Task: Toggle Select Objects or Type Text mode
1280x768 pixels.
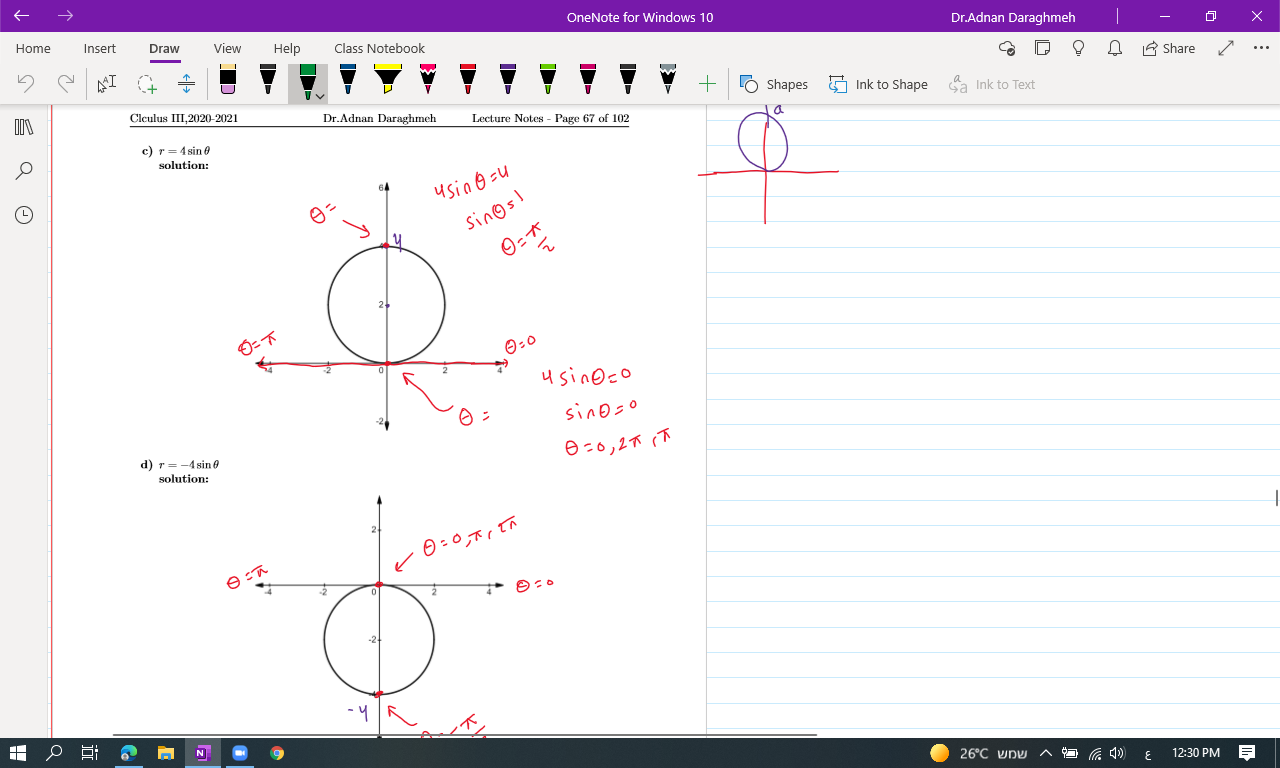Action: (x=107, y=84)
